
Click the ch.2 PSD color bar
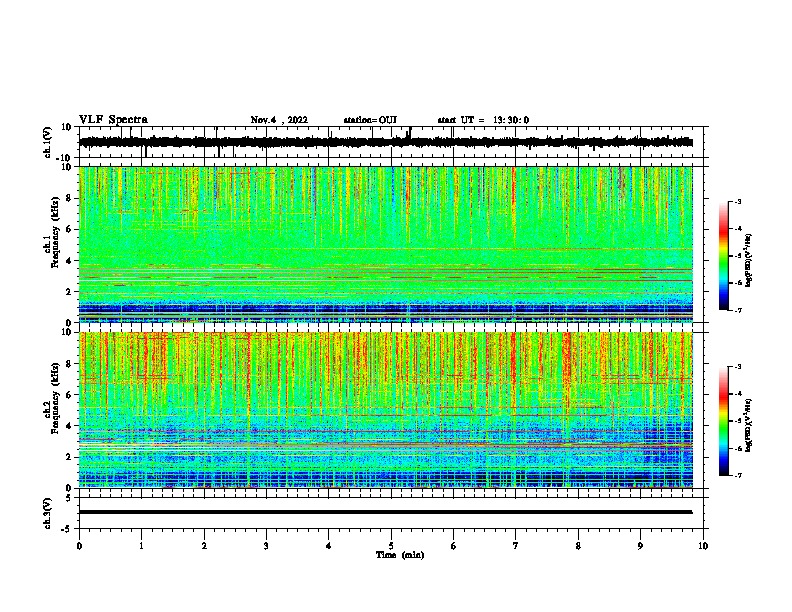tap(724, 421)
